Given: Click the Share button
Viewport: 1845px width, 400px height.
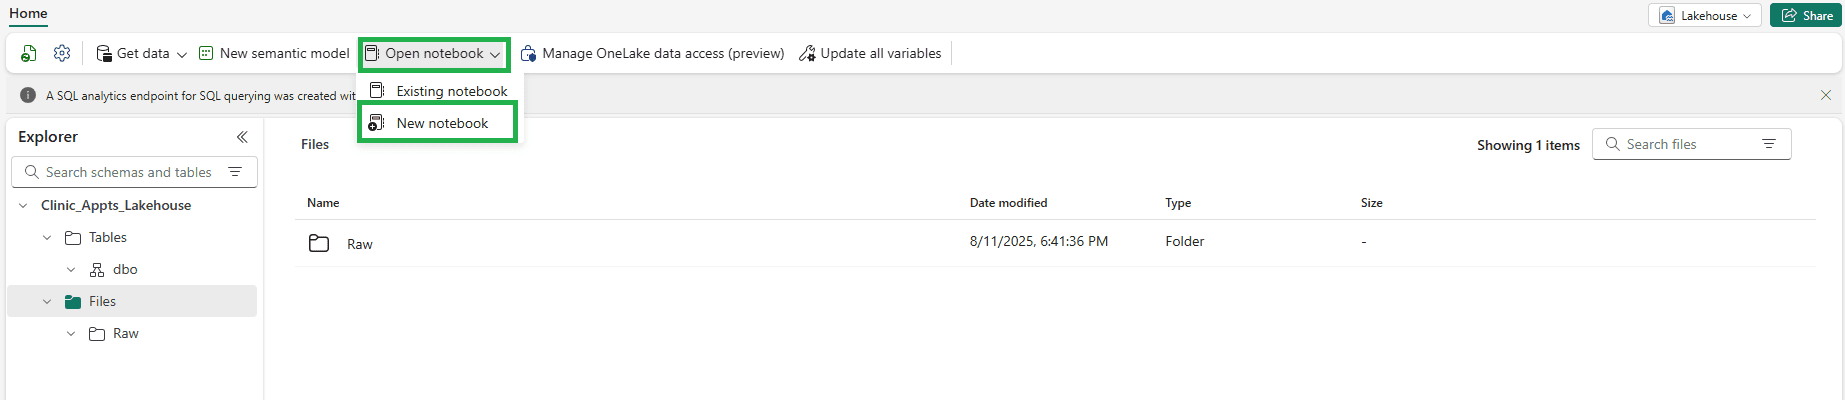Looking at the screenshot, I should (1807, 15).
